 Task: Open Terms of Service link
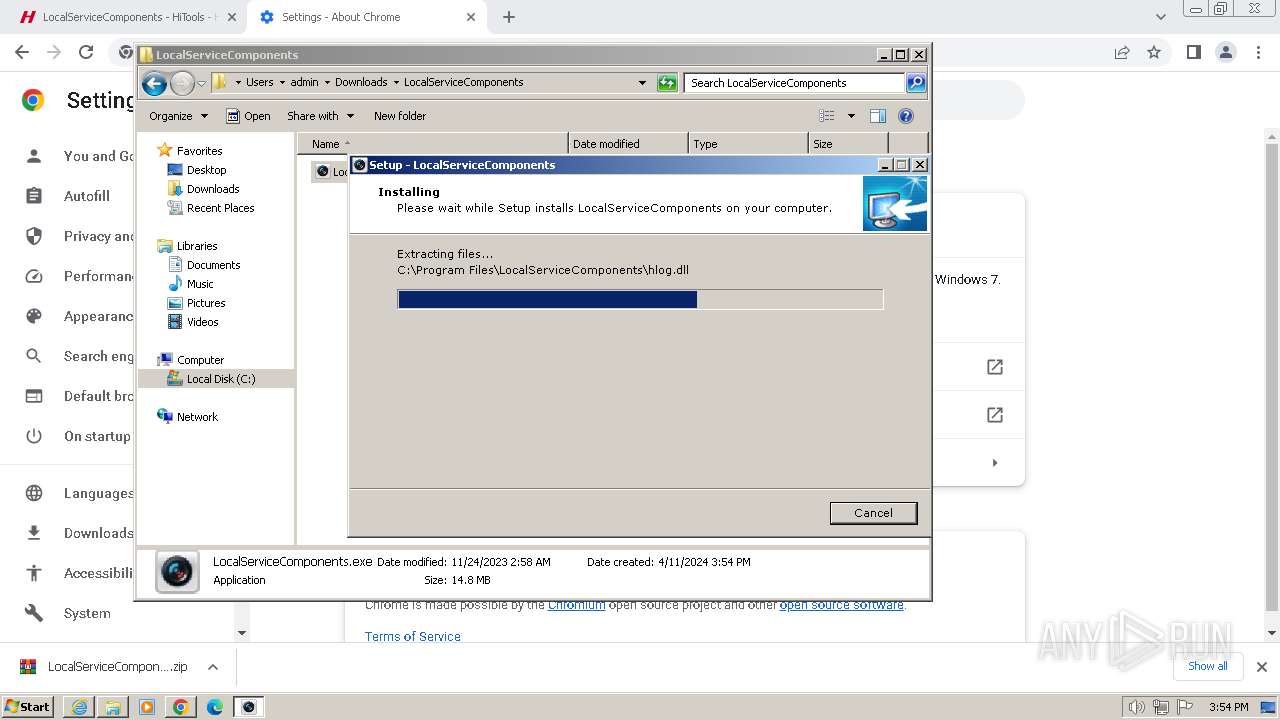pos(413,636)
